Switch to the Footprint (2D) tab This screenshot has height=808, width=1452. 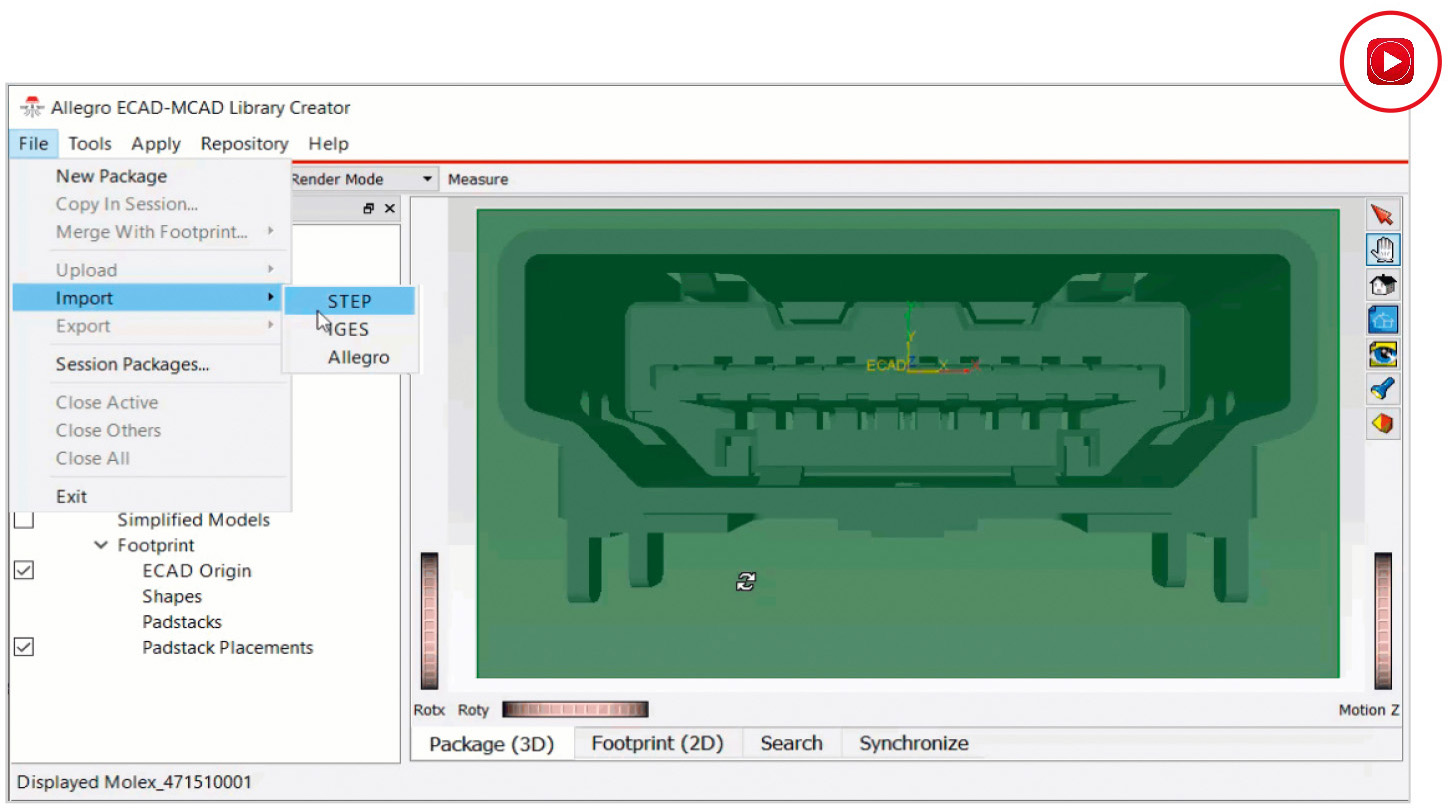(x=657, y=743)
